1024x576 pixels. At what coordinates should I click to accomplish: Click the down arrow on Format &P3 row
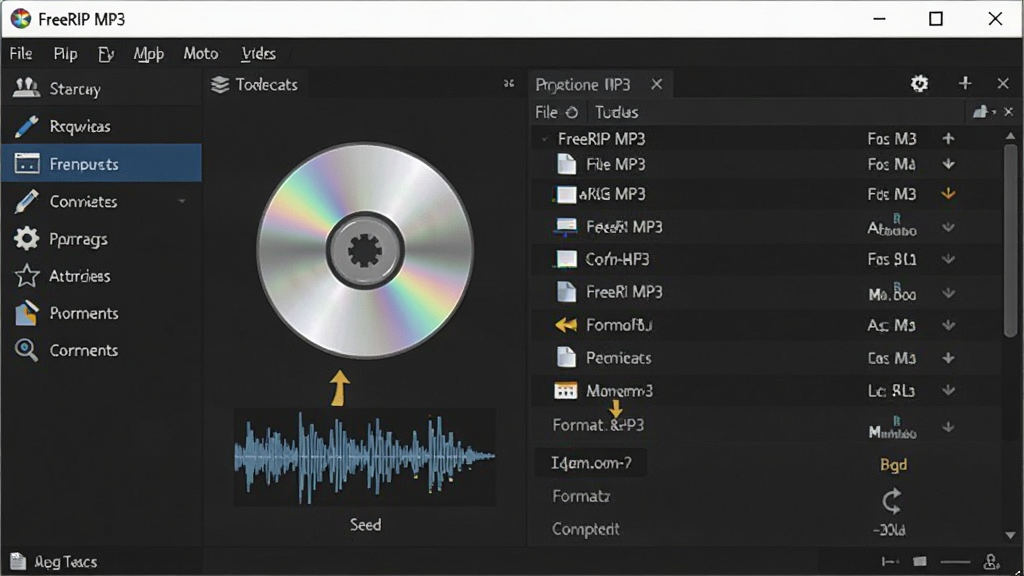[948, 428]
